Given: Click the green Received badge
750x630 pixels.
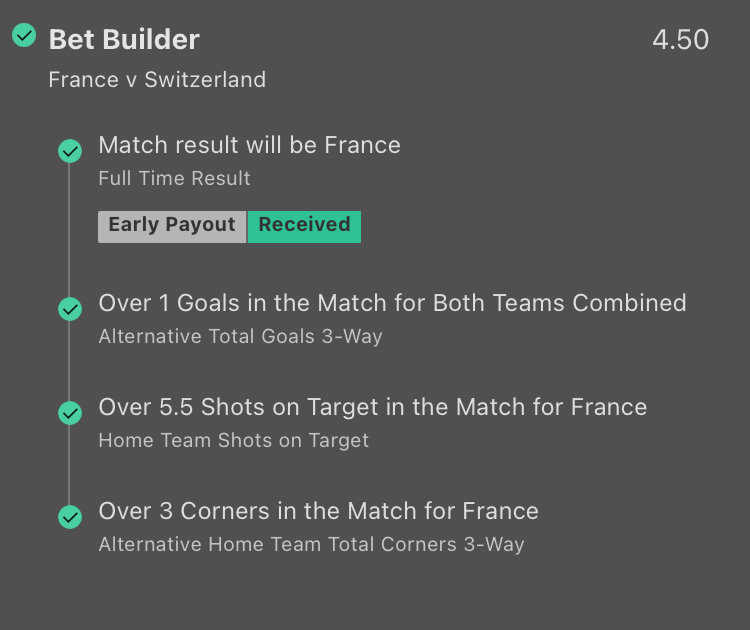Looking at the screenshot, I should pos(304,225).
